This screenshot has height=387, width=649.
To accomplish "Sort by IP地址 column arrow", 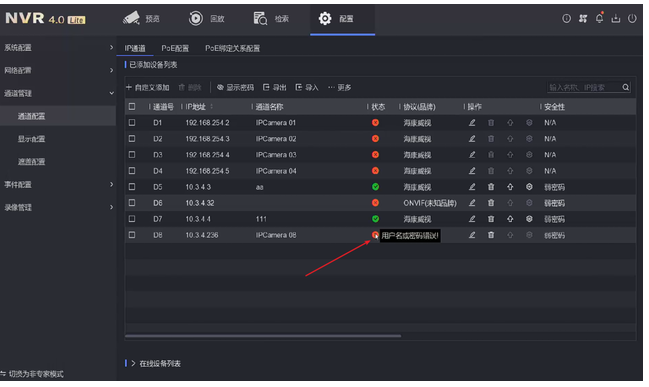I will point(212,107).
